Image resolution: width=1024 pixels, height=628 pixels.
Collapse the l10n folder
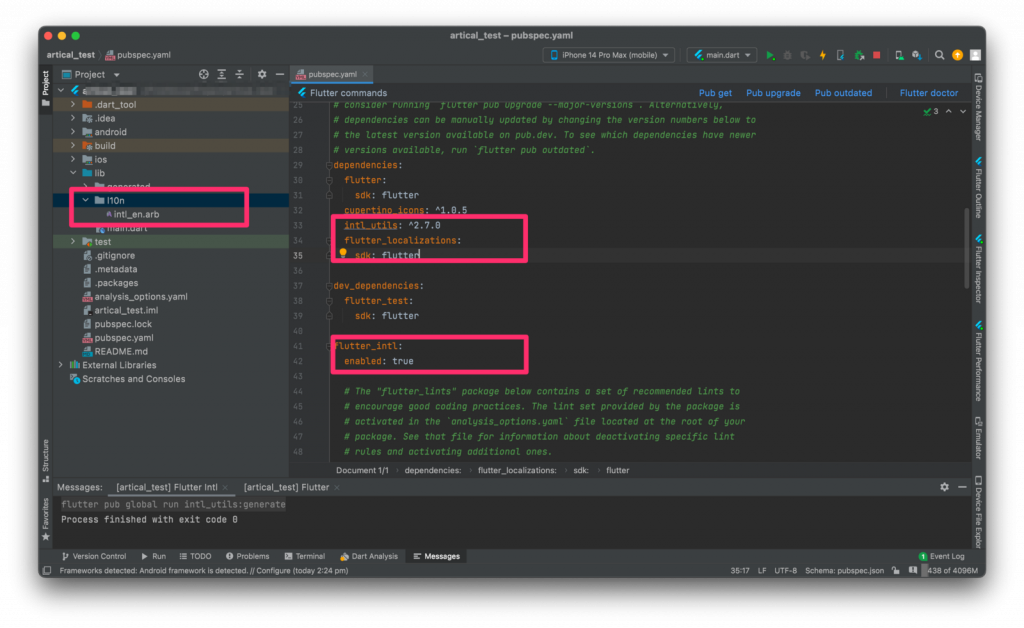pyautogui.click(x=86, y=200)
